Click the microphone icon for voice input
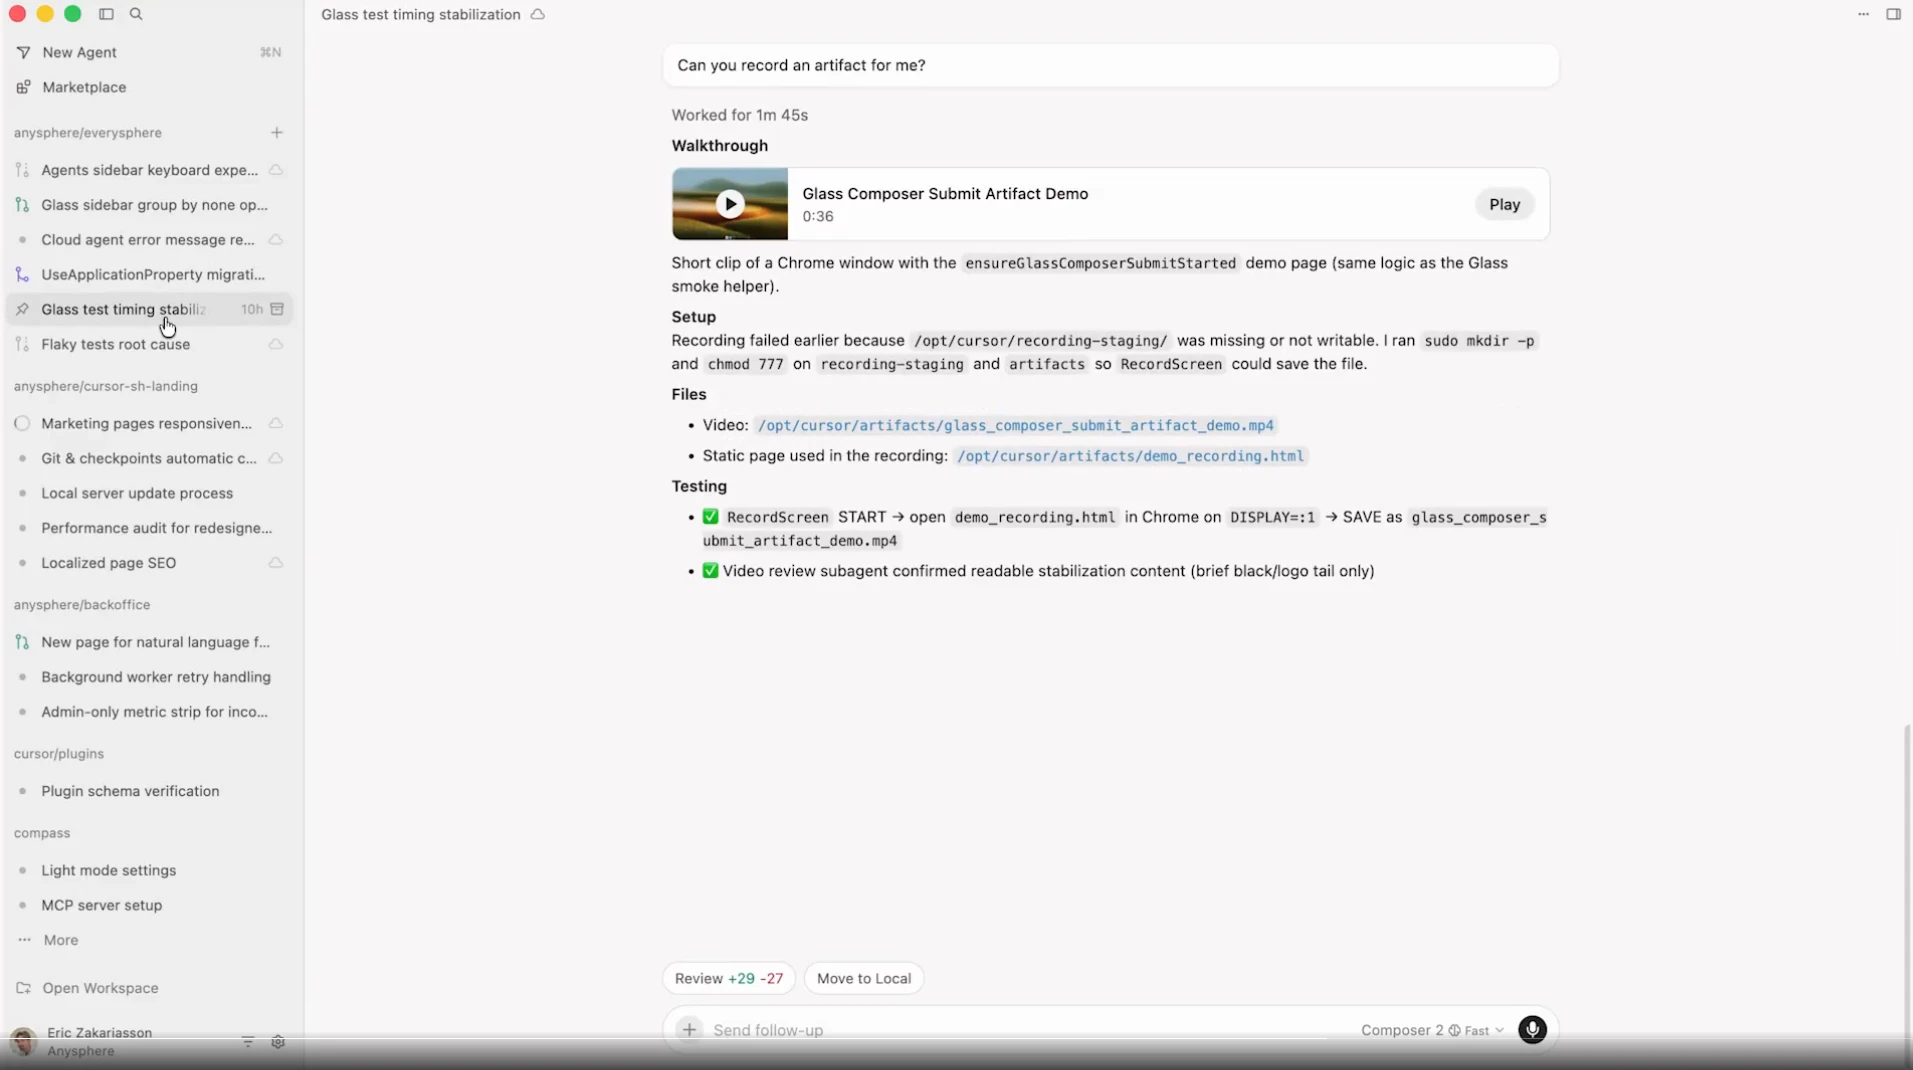Viewport: 1913px width, 1070px height. coord(1532,1029)
